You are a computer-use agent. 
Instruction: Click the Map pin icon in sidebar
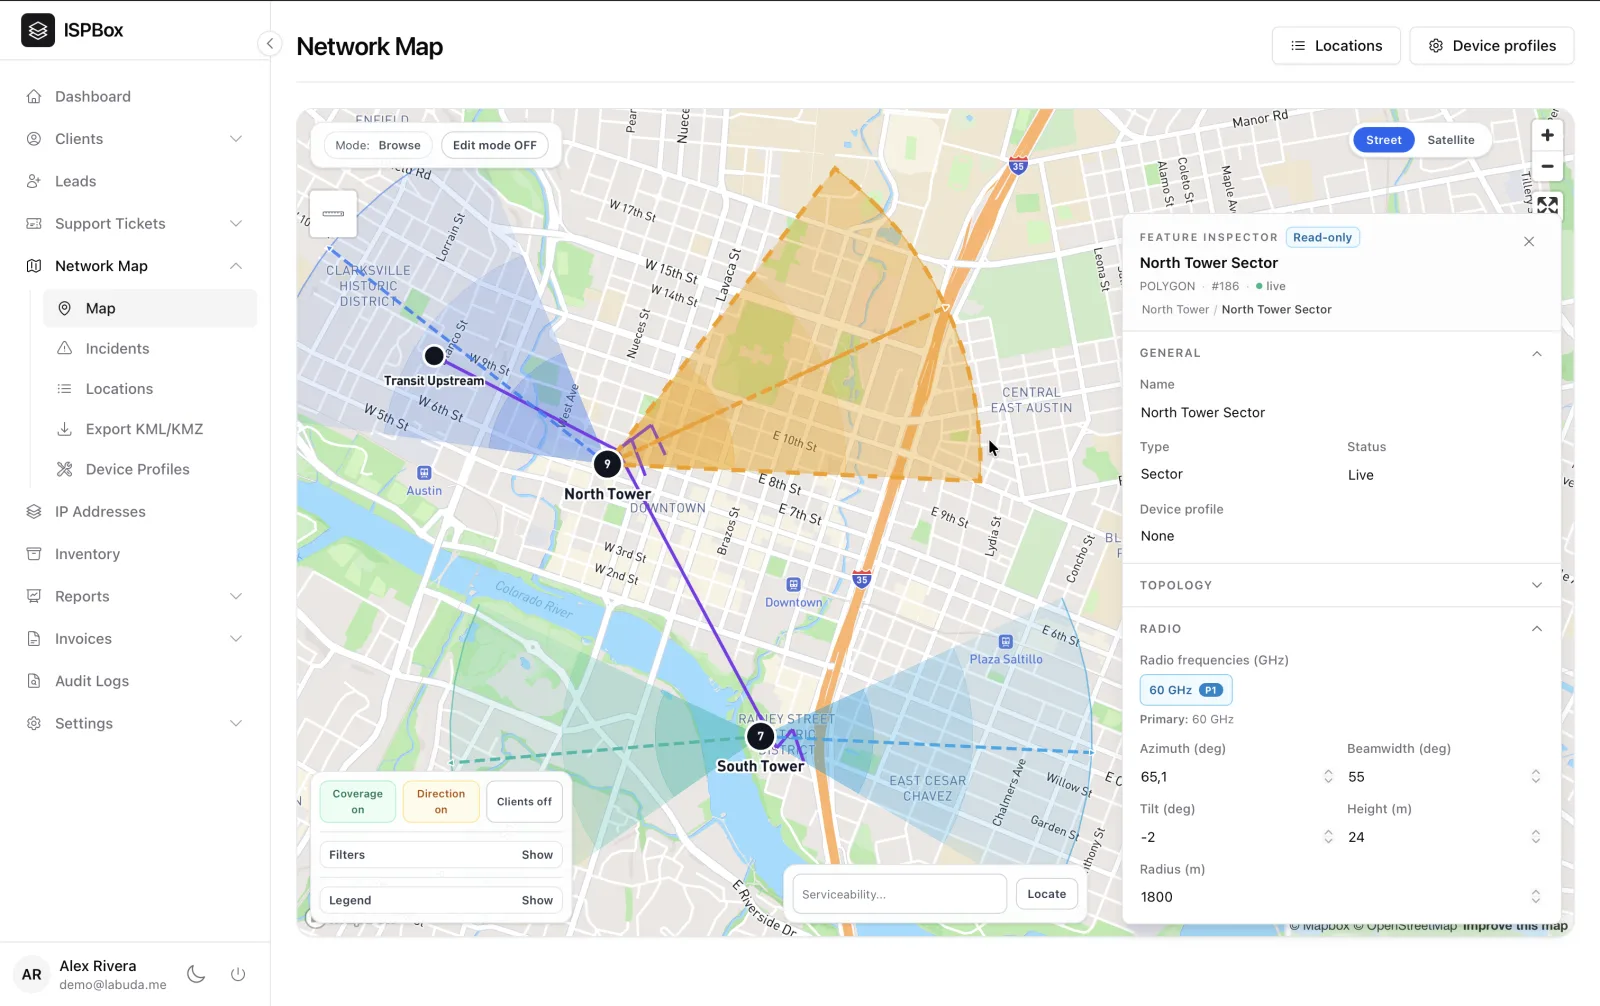pos(65,309)
